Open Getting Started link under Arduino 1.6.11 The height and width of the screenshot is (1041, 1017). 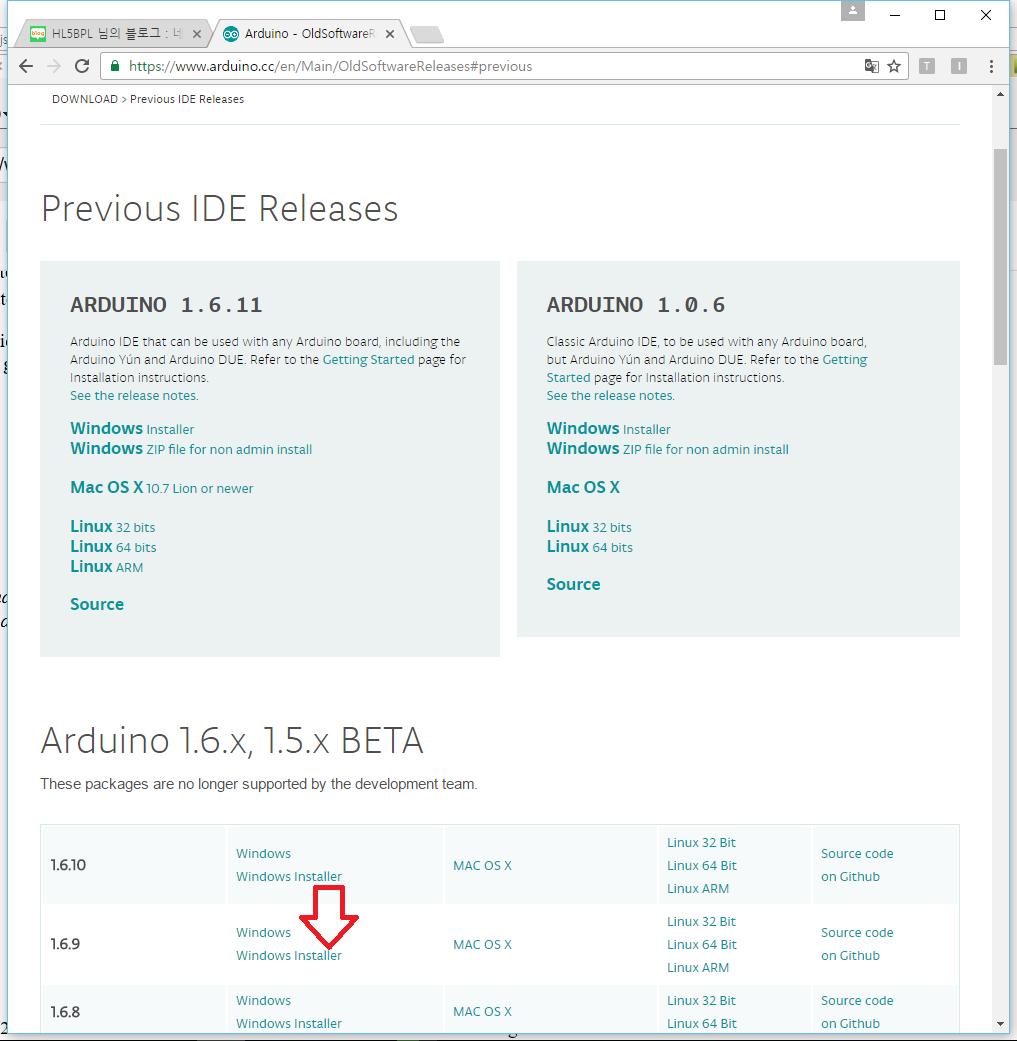pyautogui.click(x=368, y=359)
